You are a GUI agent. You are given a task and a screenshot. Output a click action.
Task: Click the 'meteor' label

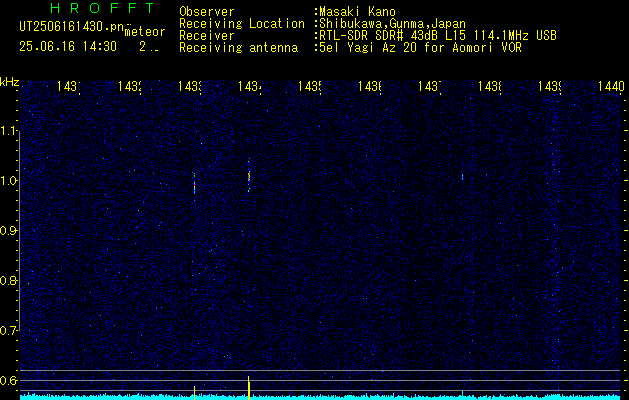[x=145, y=32]
